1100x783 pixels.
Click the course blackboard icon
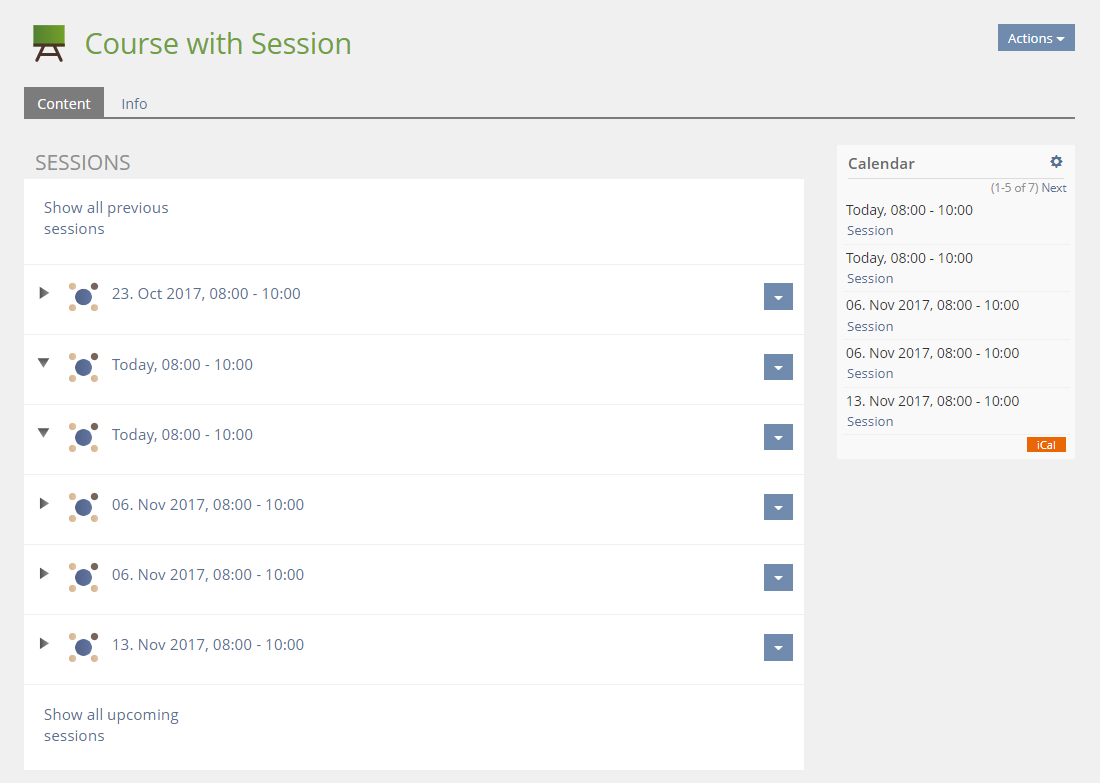coord(48,44)
